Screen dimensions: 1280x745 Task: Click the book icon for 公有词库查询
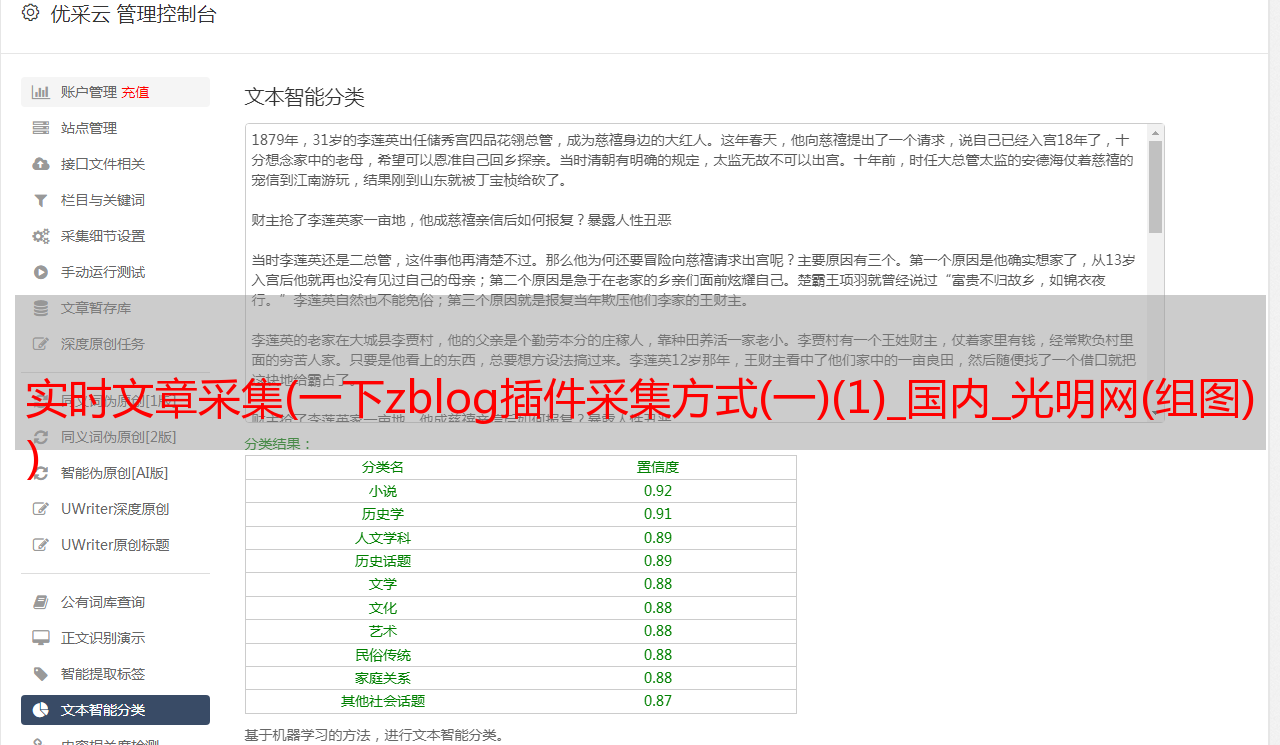(x=40, y=602)
